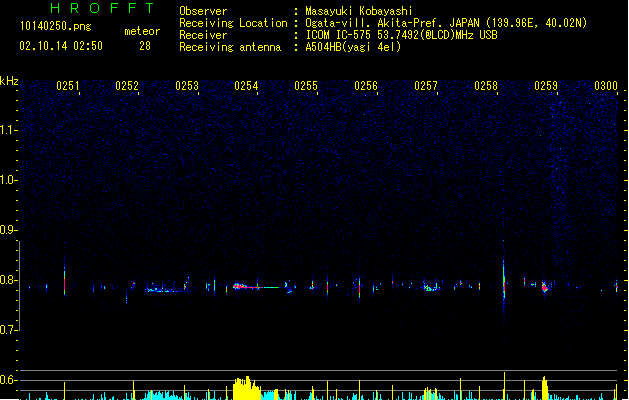Click the 0256 time marker
Viewport: 629px width, 400px height.
[366, 86]
